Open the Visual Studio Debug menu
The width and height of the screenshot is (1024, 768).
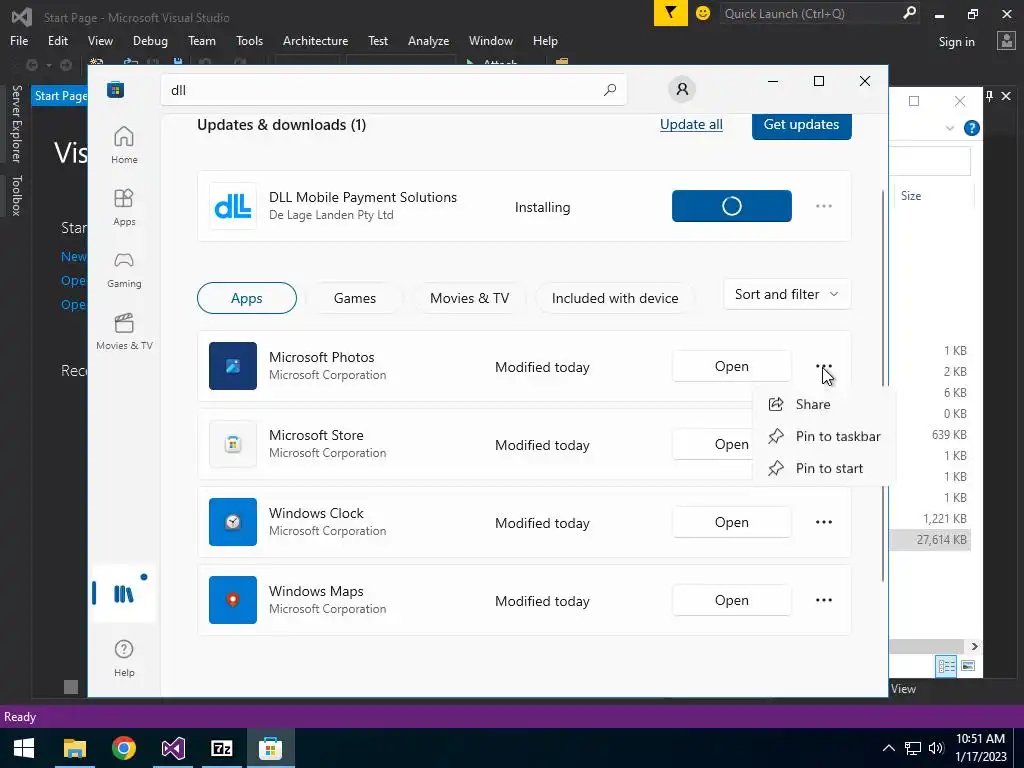pyautogui.click(x=150, y=40)
